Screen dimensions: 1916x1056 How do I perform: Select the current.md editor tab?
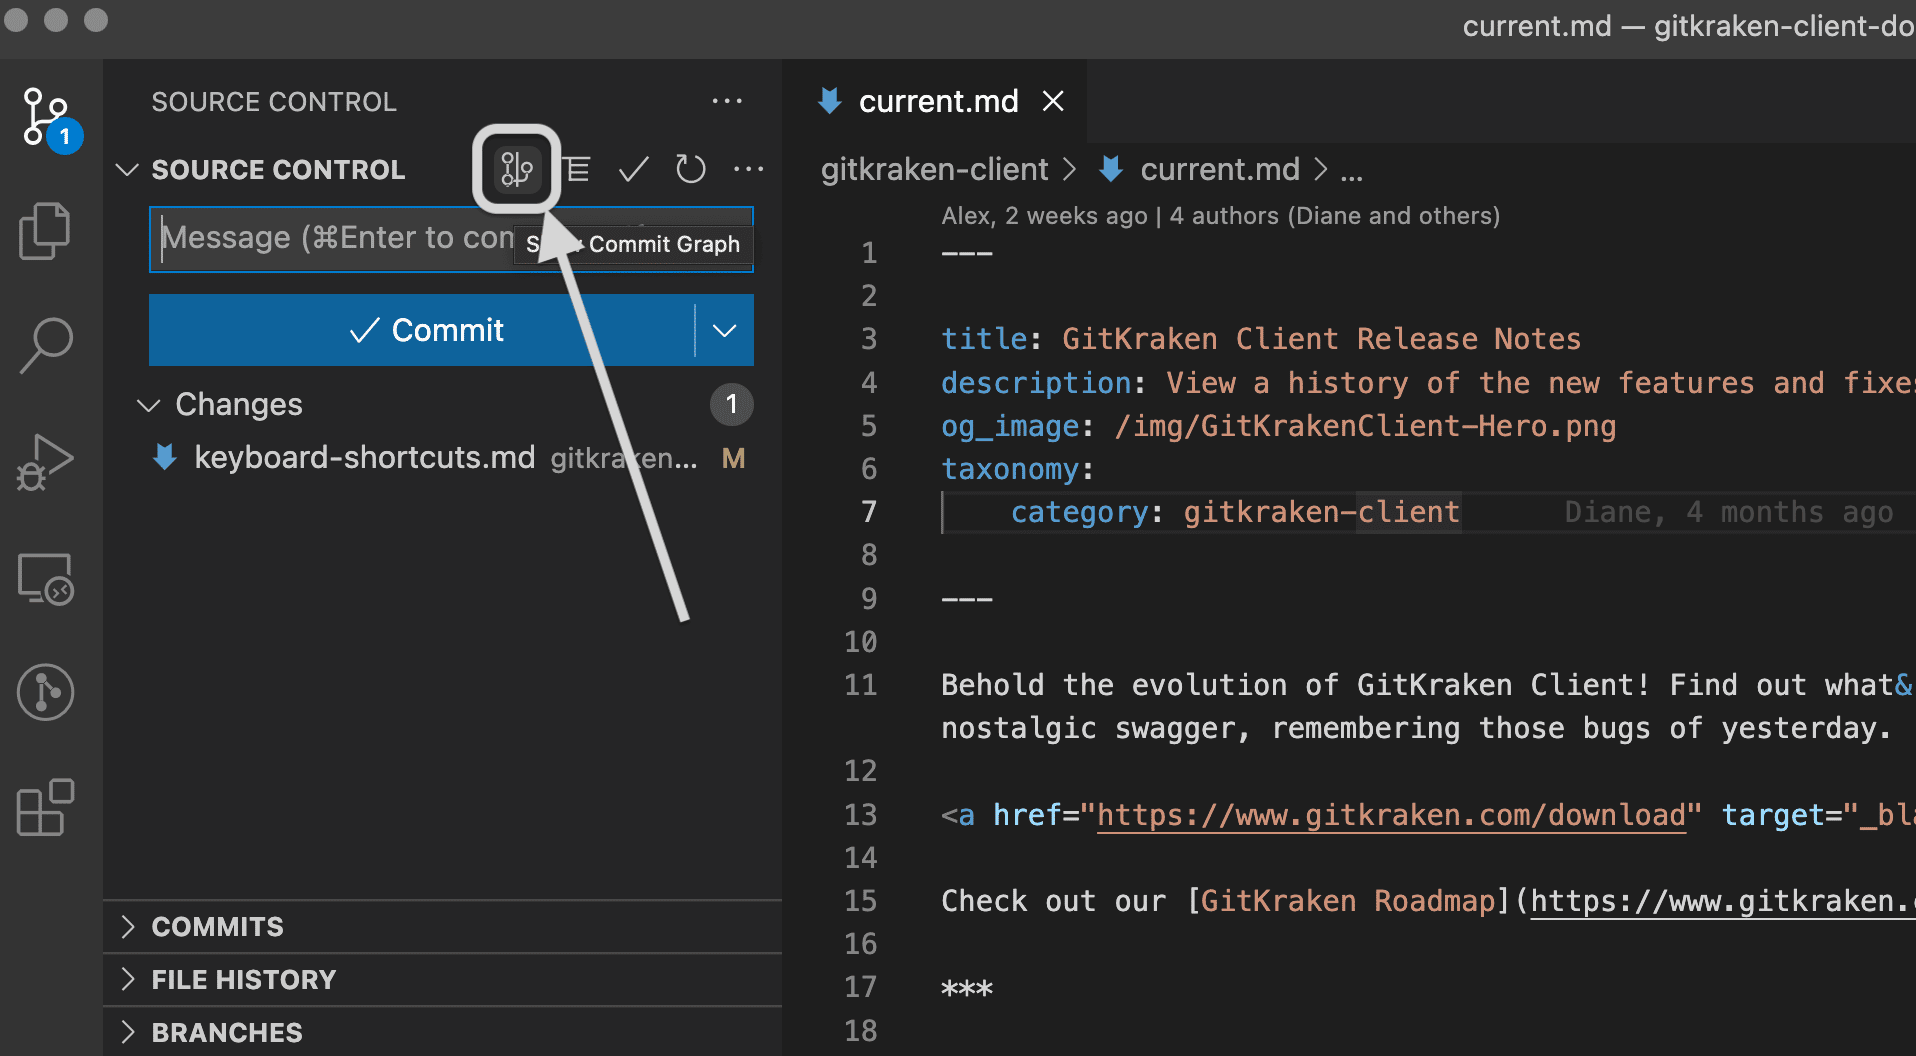click(x=937, y=101)
